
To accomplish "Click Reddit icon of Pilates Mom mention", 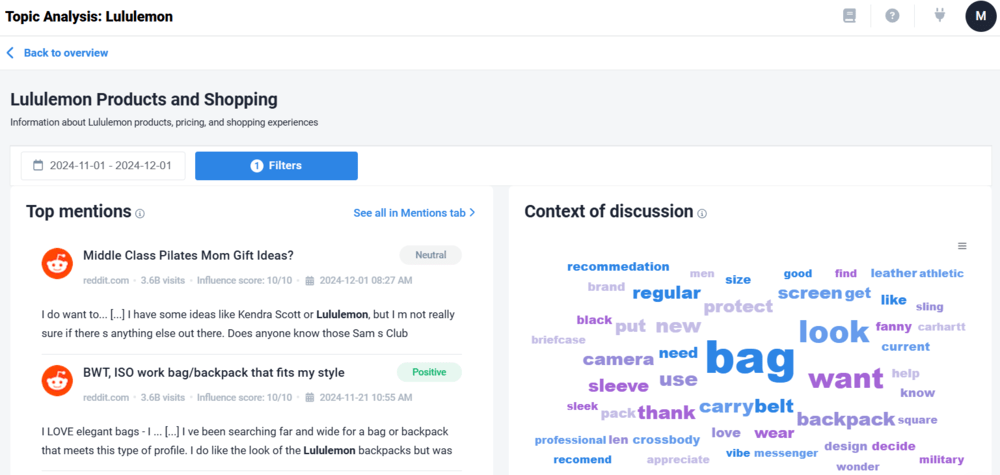I will point(57,263).
